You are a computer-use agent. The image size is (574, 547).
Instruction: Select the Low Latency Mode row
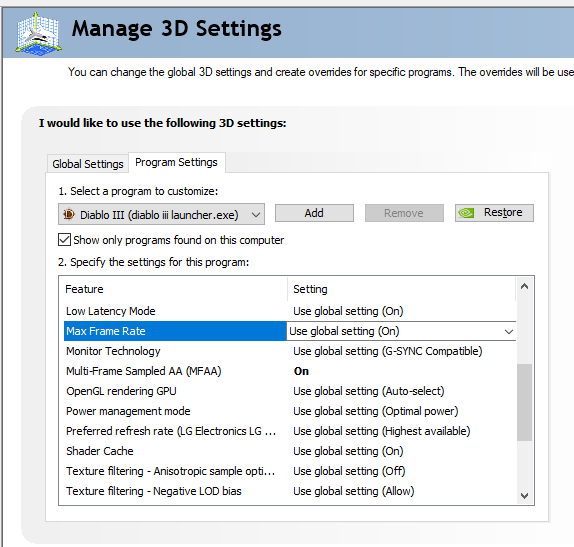tap(290, 311)
